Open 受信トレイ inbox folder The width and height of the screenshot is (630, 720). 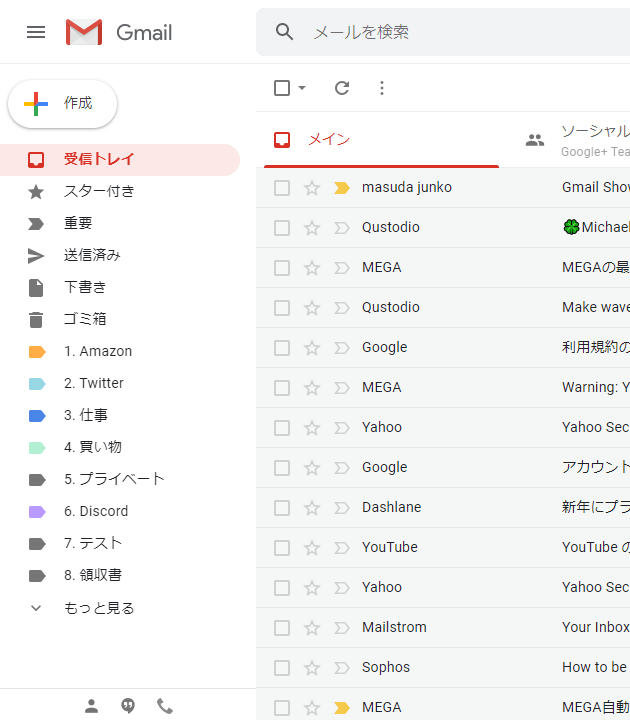click(119, 160)
